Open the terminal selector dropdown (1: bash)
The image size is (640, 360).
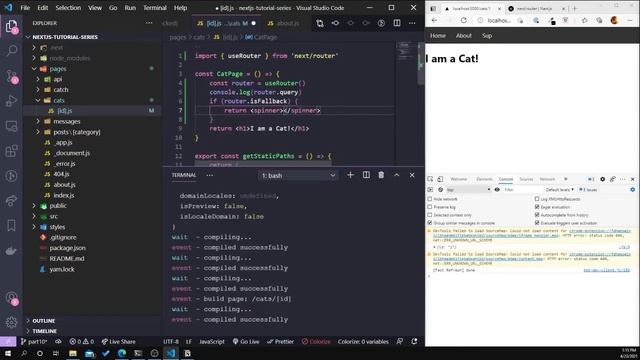point(298,176)
